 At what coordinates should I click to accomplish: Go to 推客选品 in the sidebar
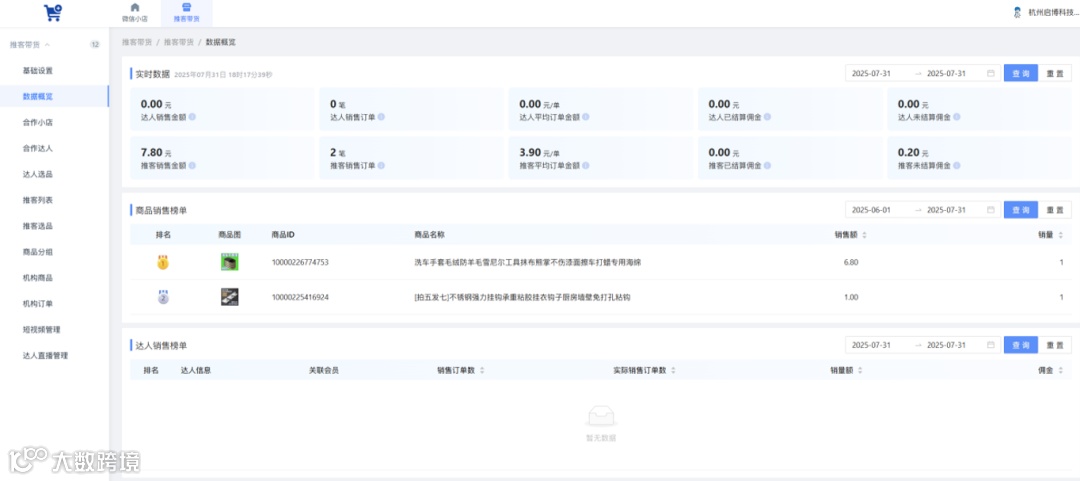(38, 226)
